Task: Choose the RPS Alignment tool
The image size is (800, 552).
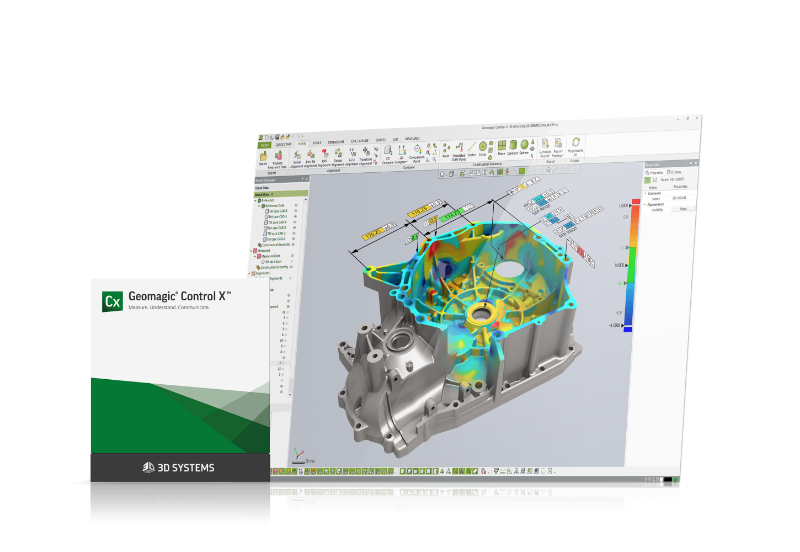Action: coord(324,158)
